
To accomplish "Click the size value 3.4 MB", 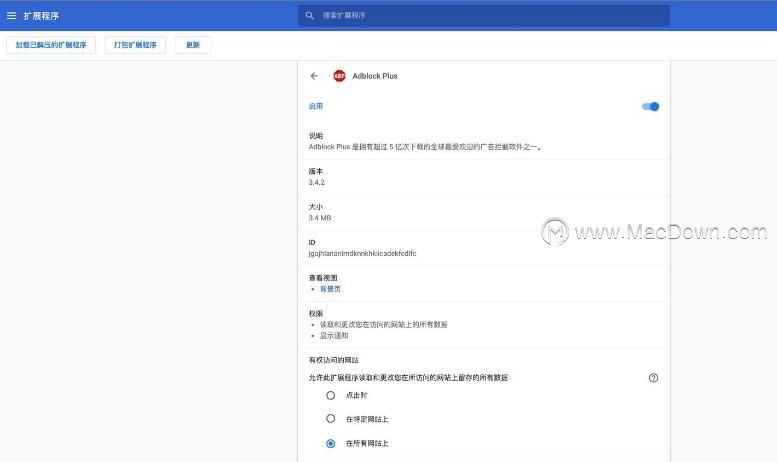I will click(320, 218).
